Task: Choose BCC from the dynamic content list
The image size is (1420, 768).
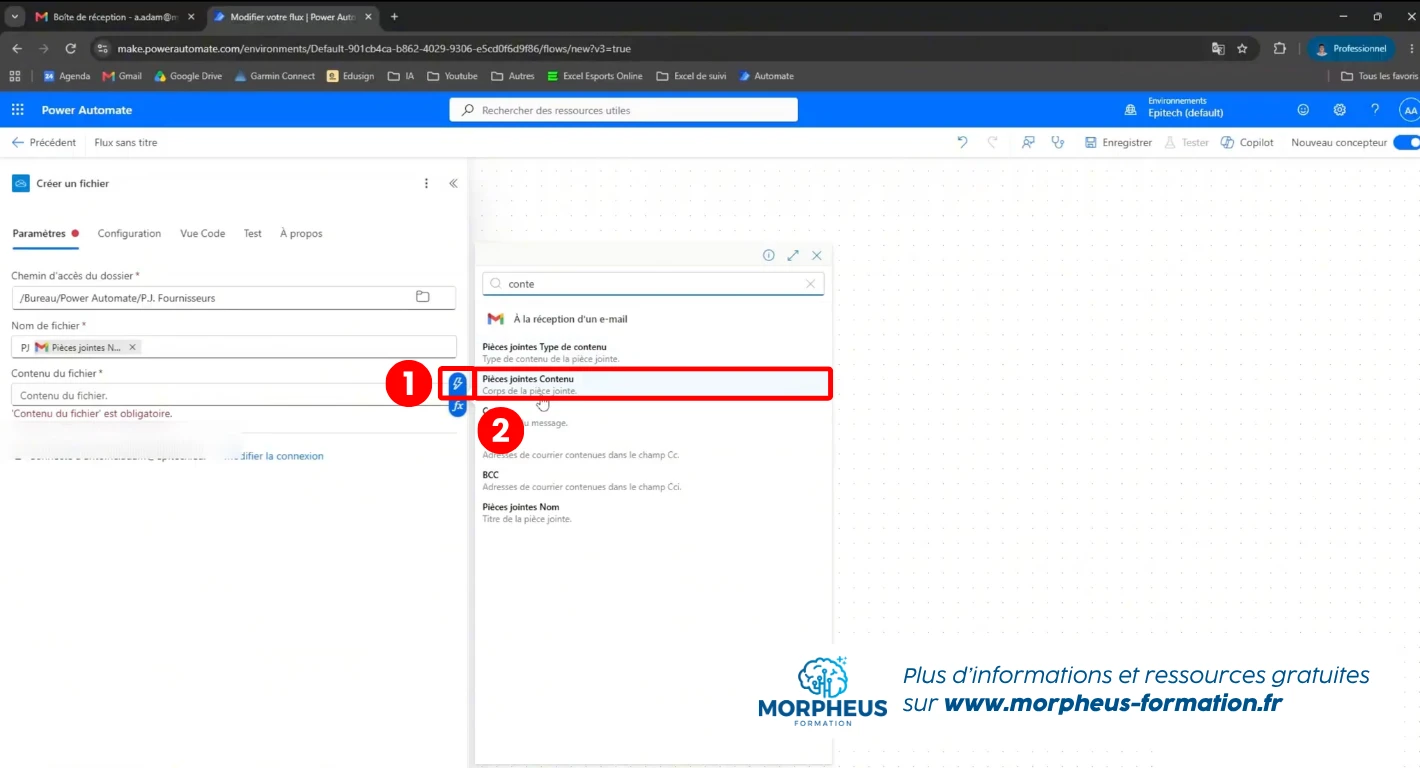Action: (655, 481)
